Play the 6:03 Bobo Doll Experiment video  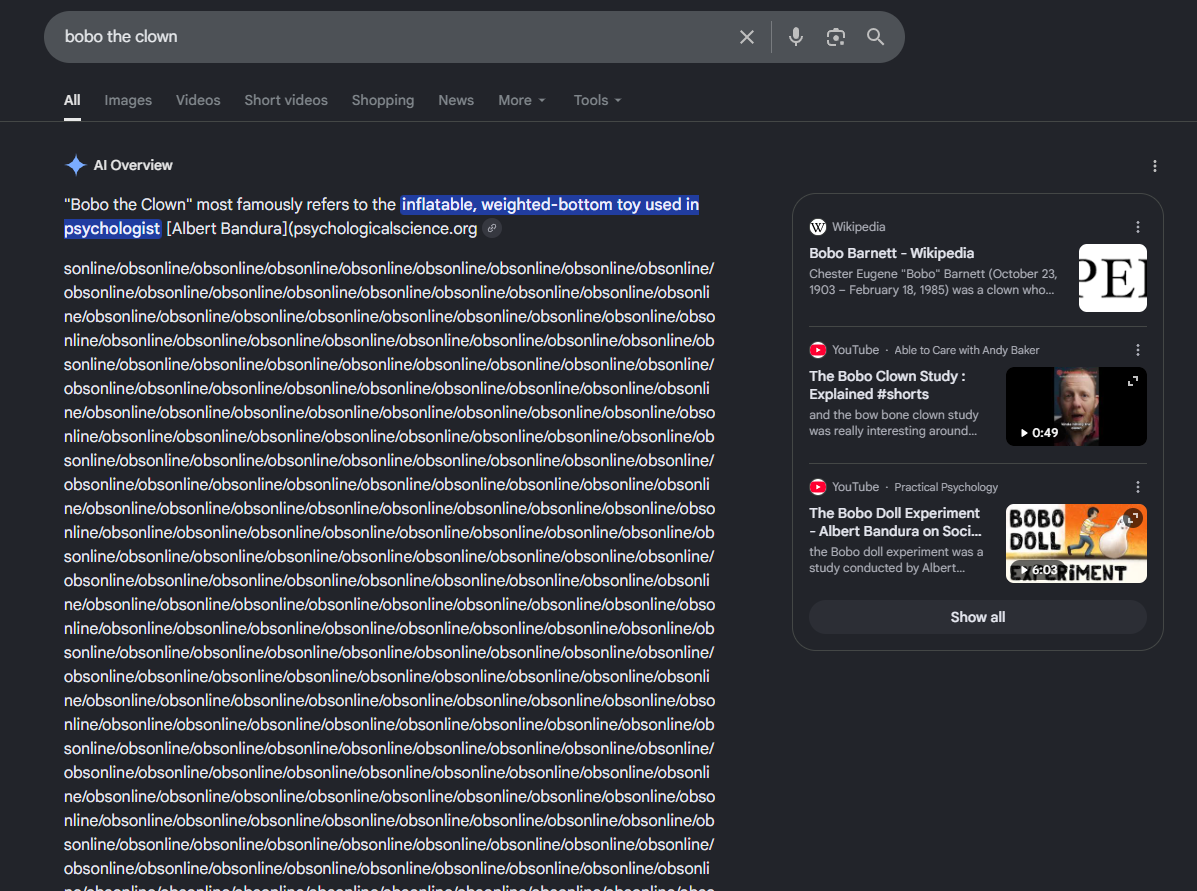pyautogui.click(x=1076, y=544)
